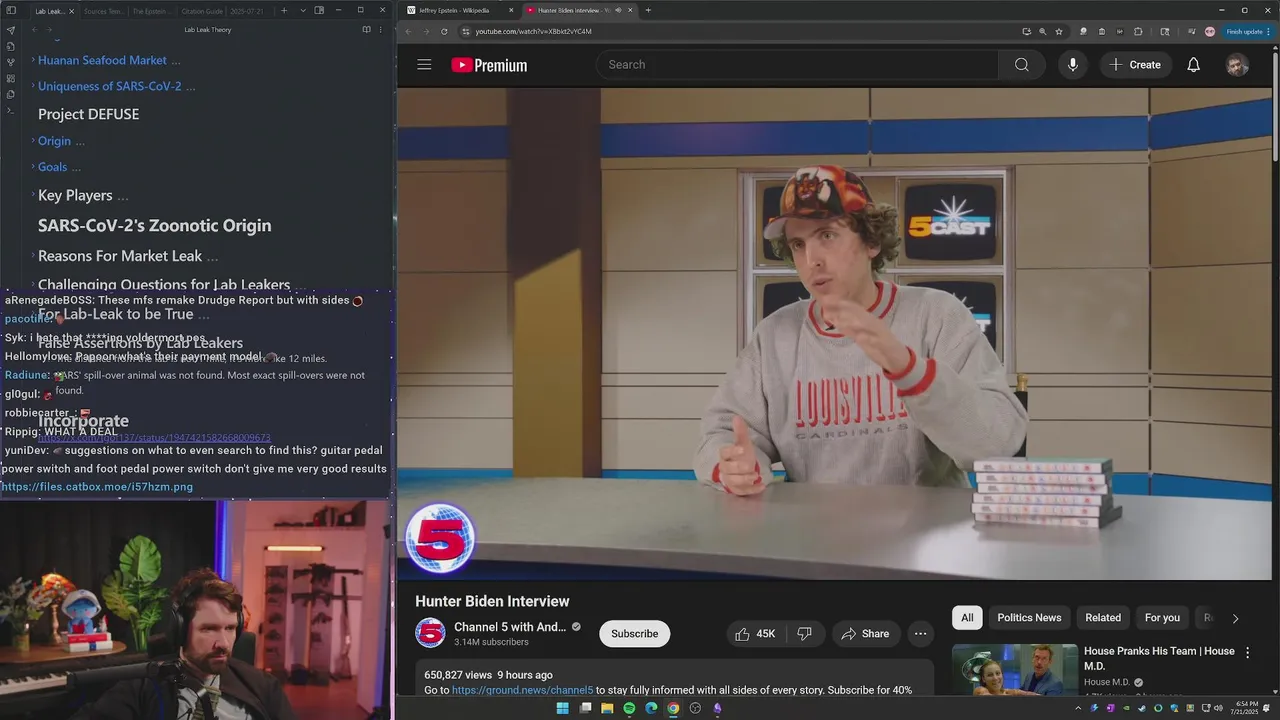Open Channel 5 with Andrew channel avatar
Viewport: 1280px width, 720px height.
coord(430,633)
